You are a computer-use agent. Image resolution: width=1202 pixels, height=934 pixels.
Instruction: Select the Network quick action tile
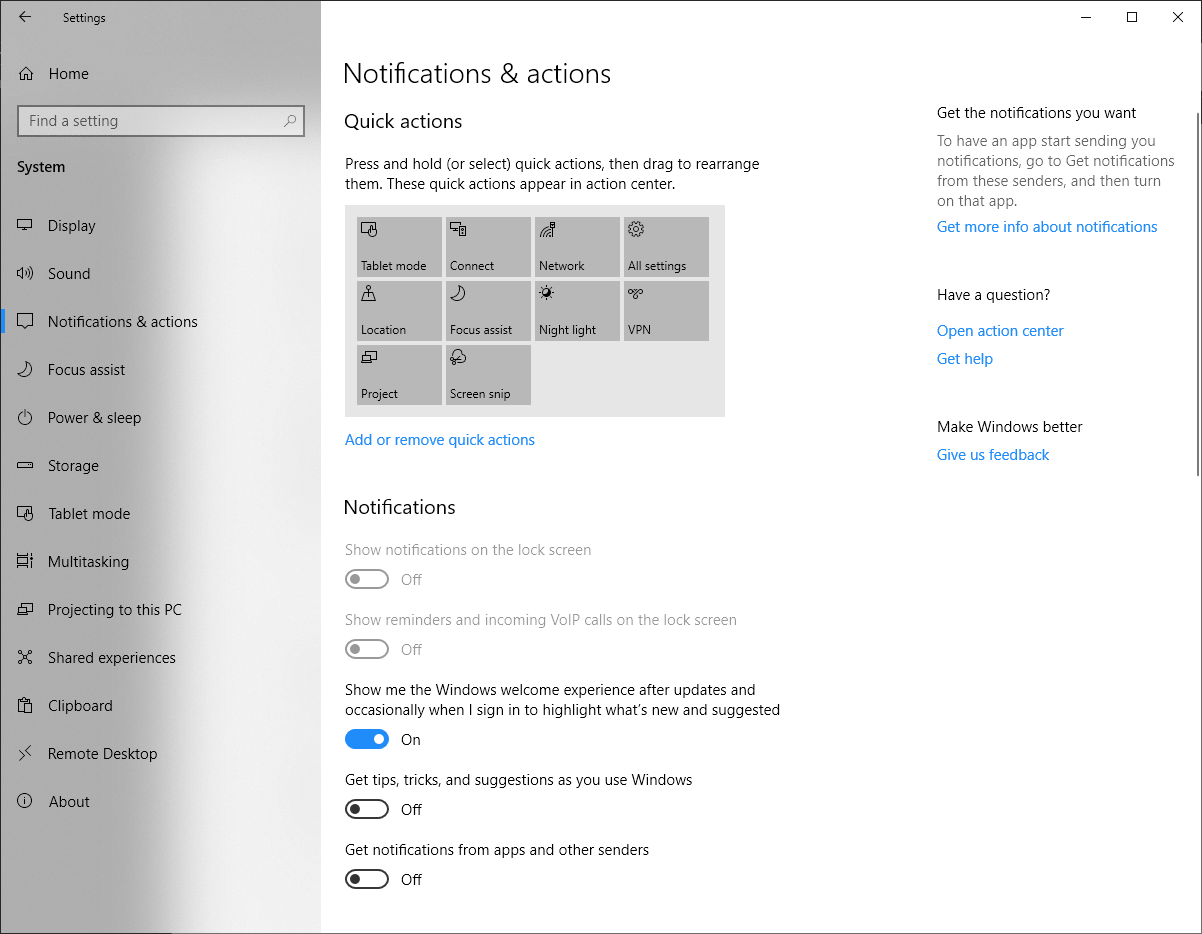(x=577, y=247)
